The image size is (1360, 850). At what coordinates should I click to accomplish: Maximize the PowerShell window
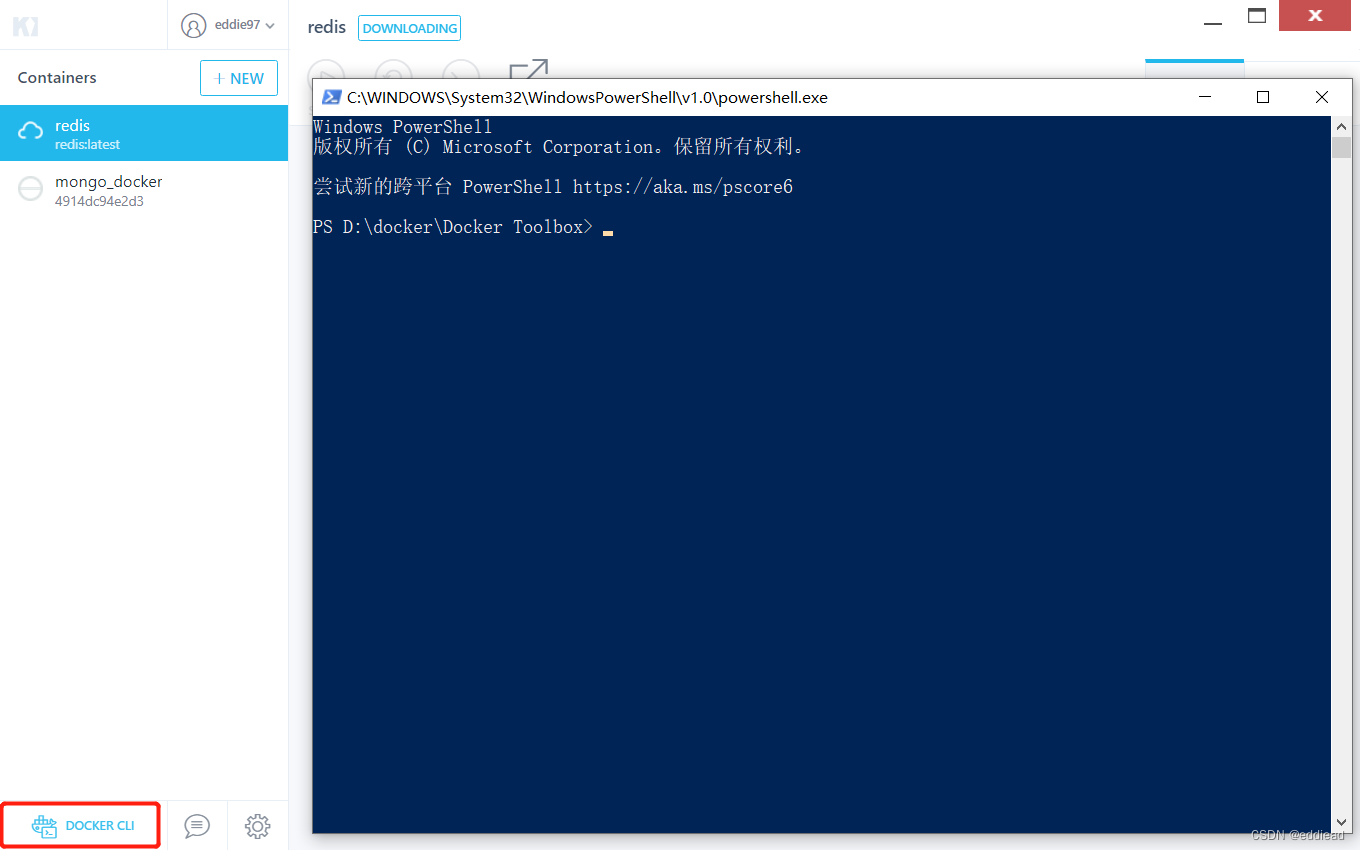click(1263, 97)
